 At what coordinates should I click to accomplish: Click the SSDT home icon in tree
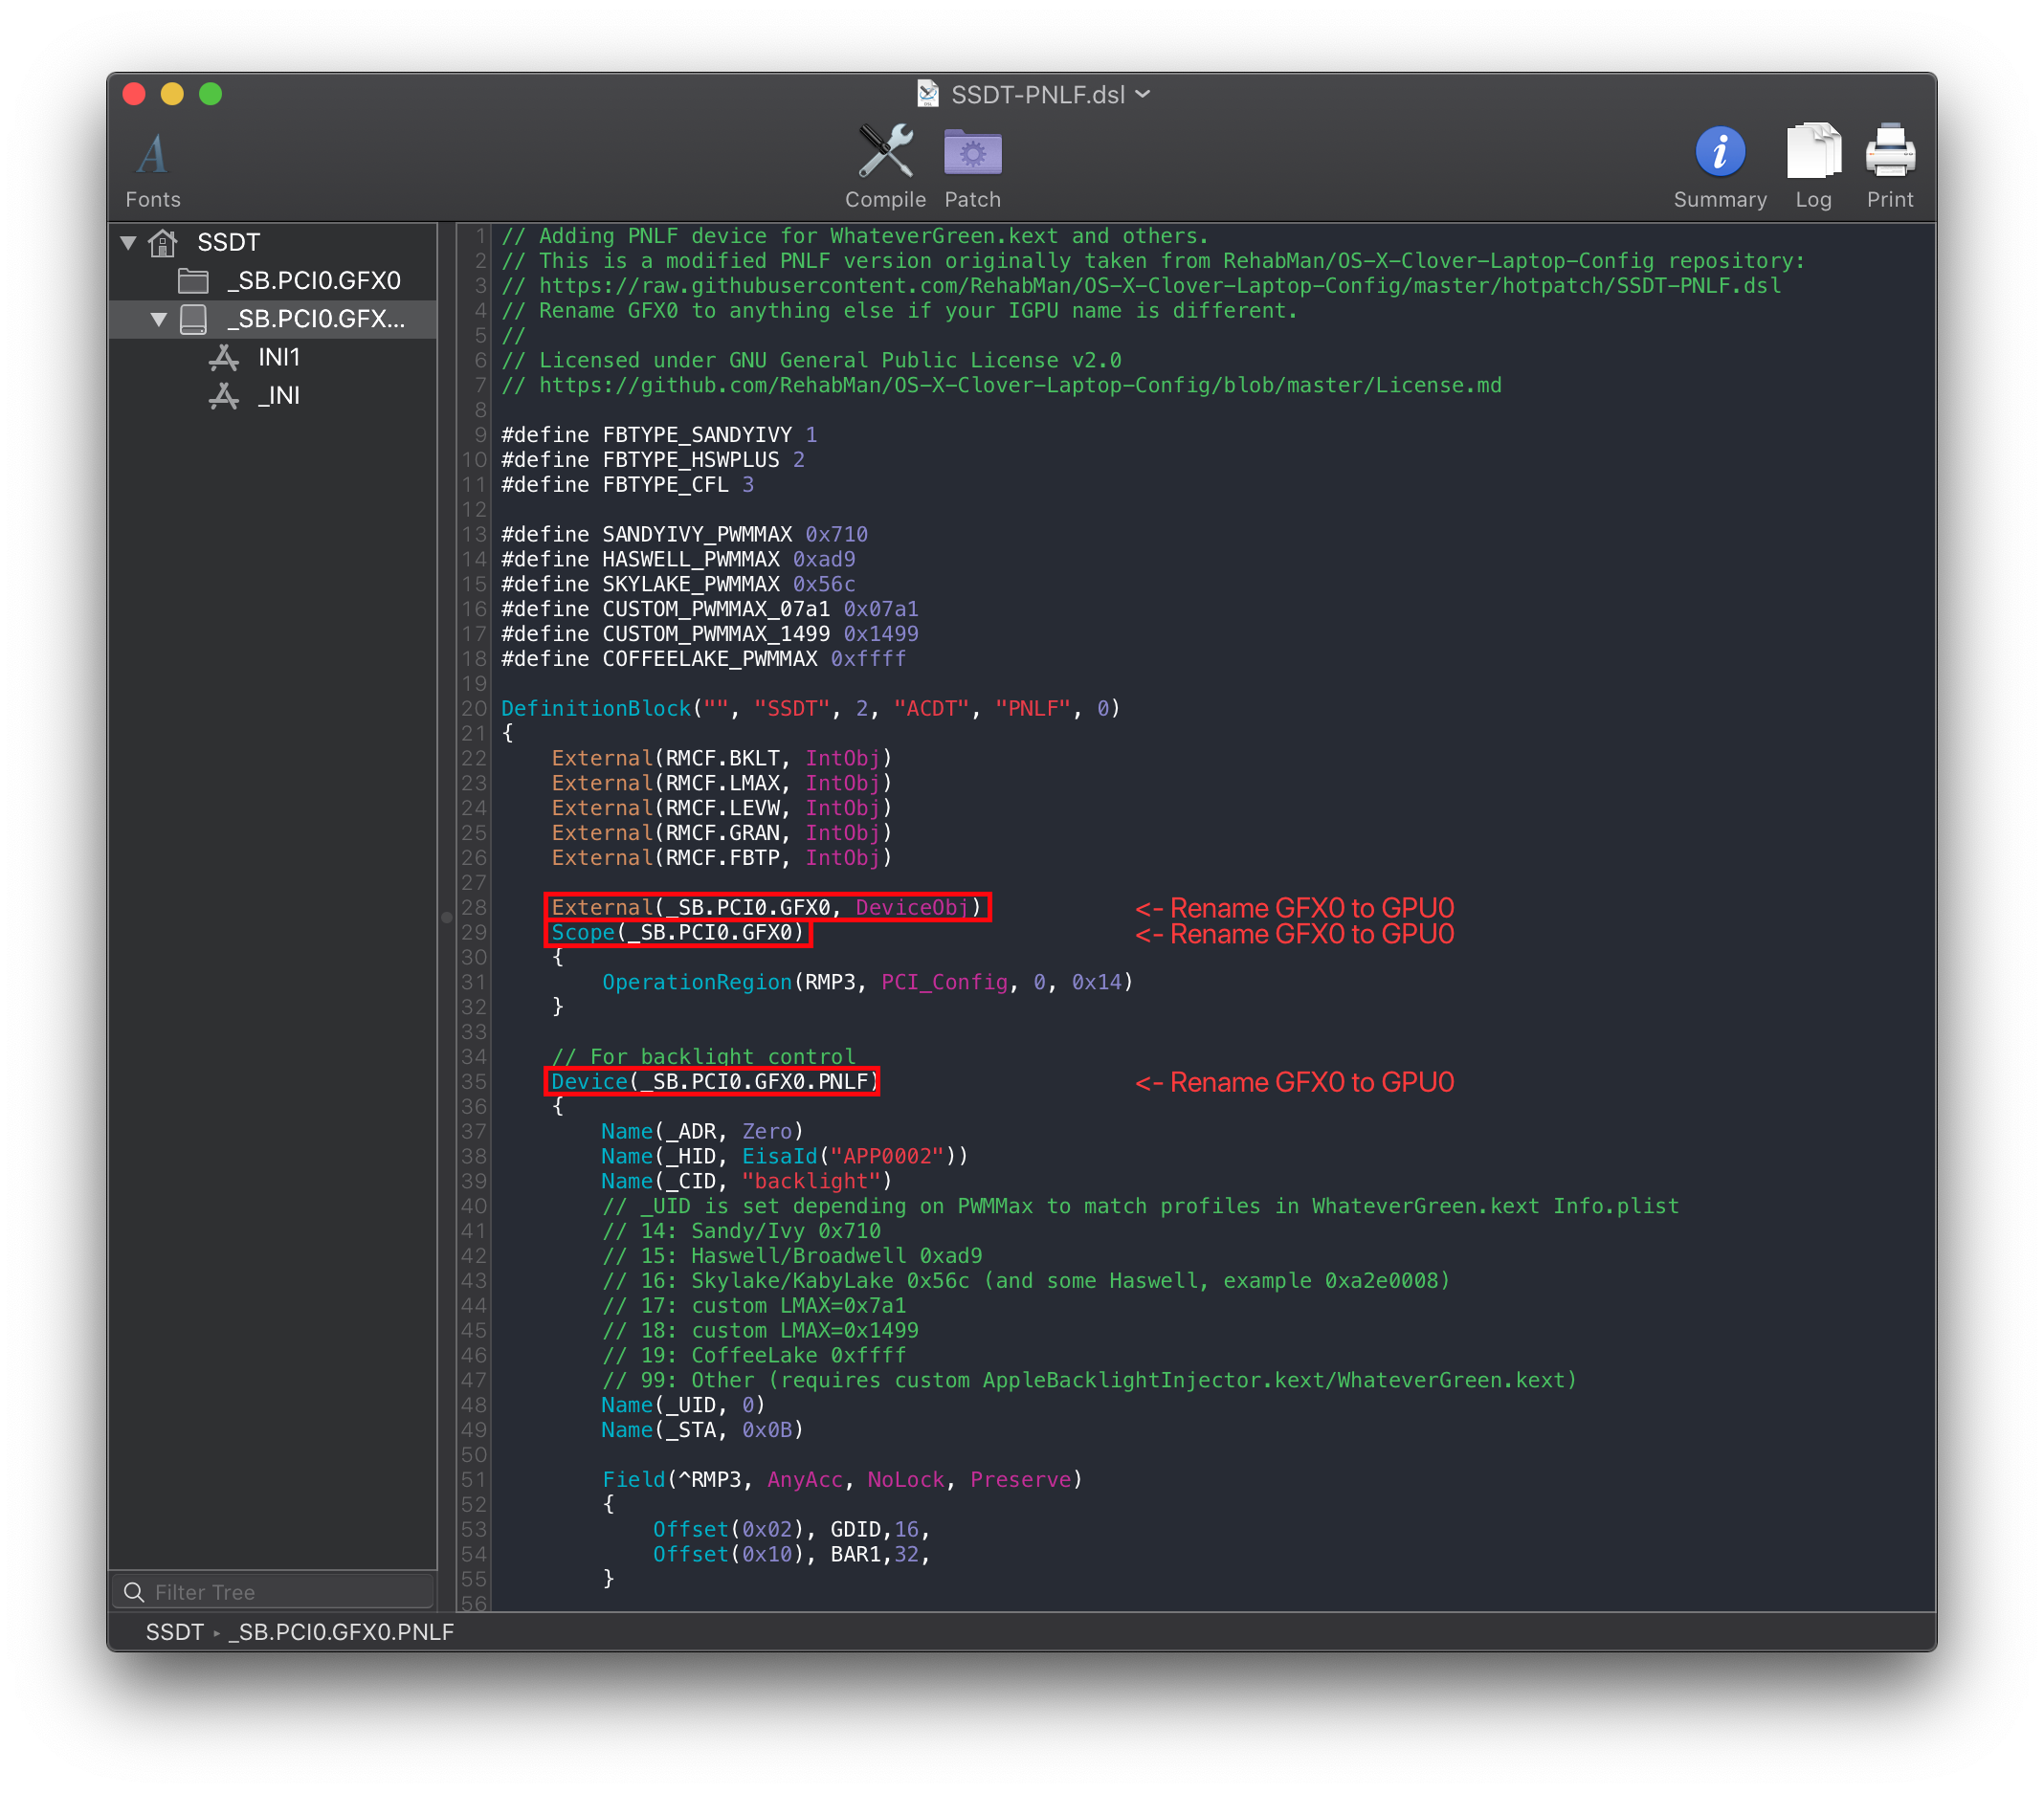click(163, 243)
